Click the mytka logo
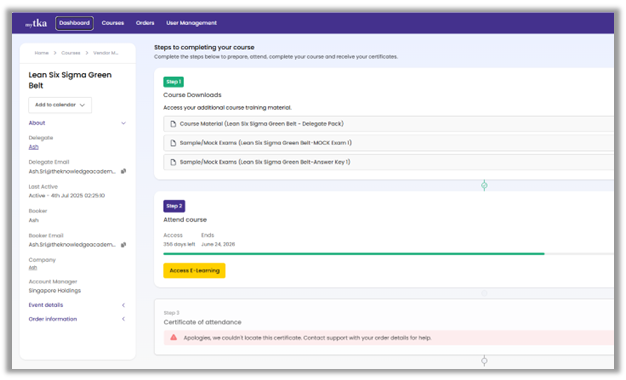626x380 pixels. (x=36, y=23)
